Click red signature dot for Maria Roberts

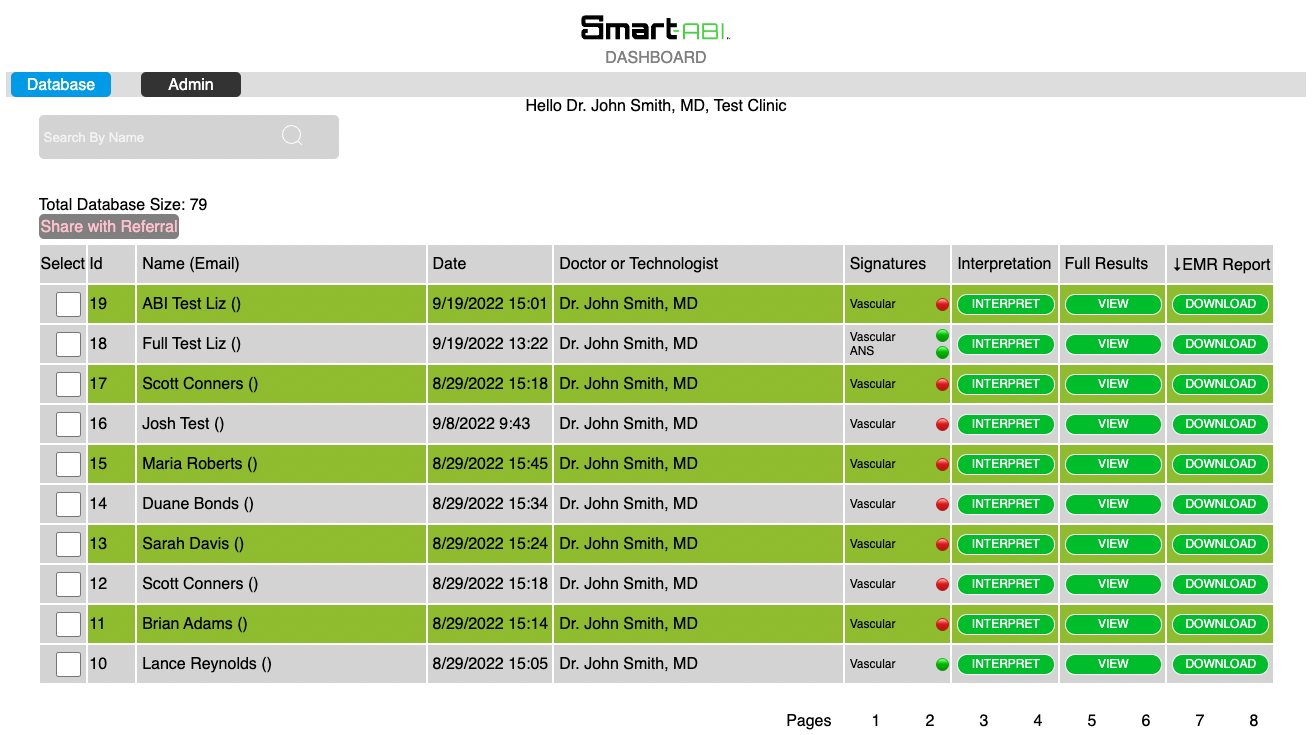coord(942,464)
